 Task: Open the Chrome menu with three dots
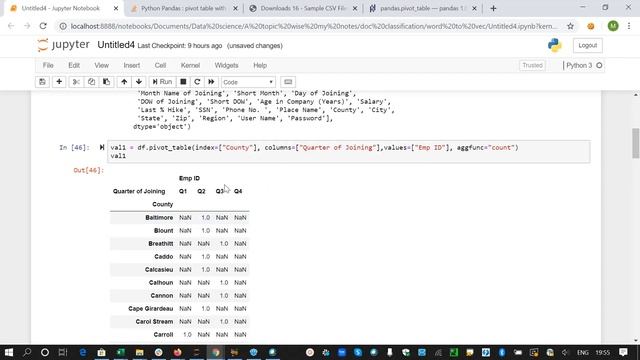click(x=629, y=26)
